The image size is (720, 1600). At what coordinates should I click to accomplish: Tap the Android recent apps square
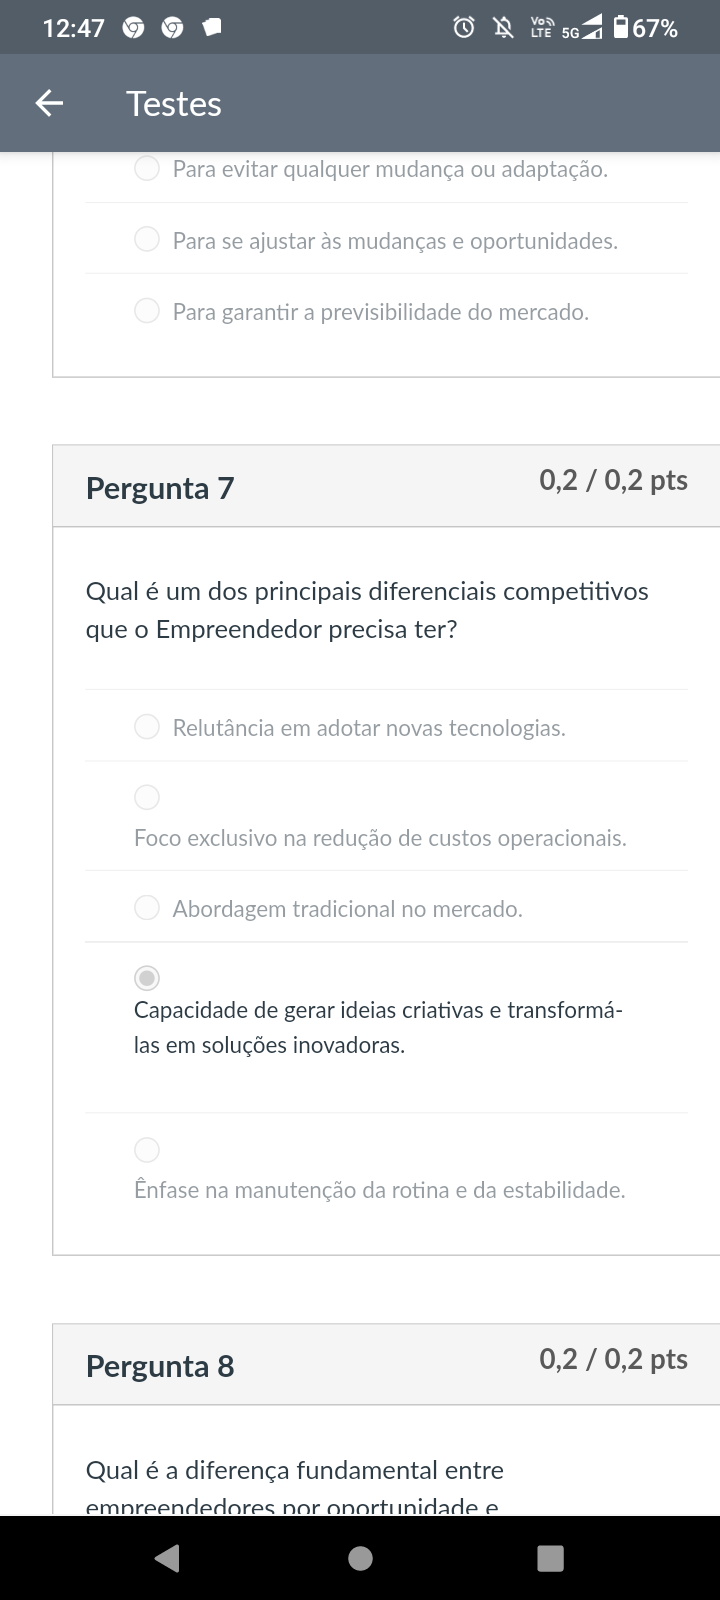pyautogui.click(x=551, y=1558)
